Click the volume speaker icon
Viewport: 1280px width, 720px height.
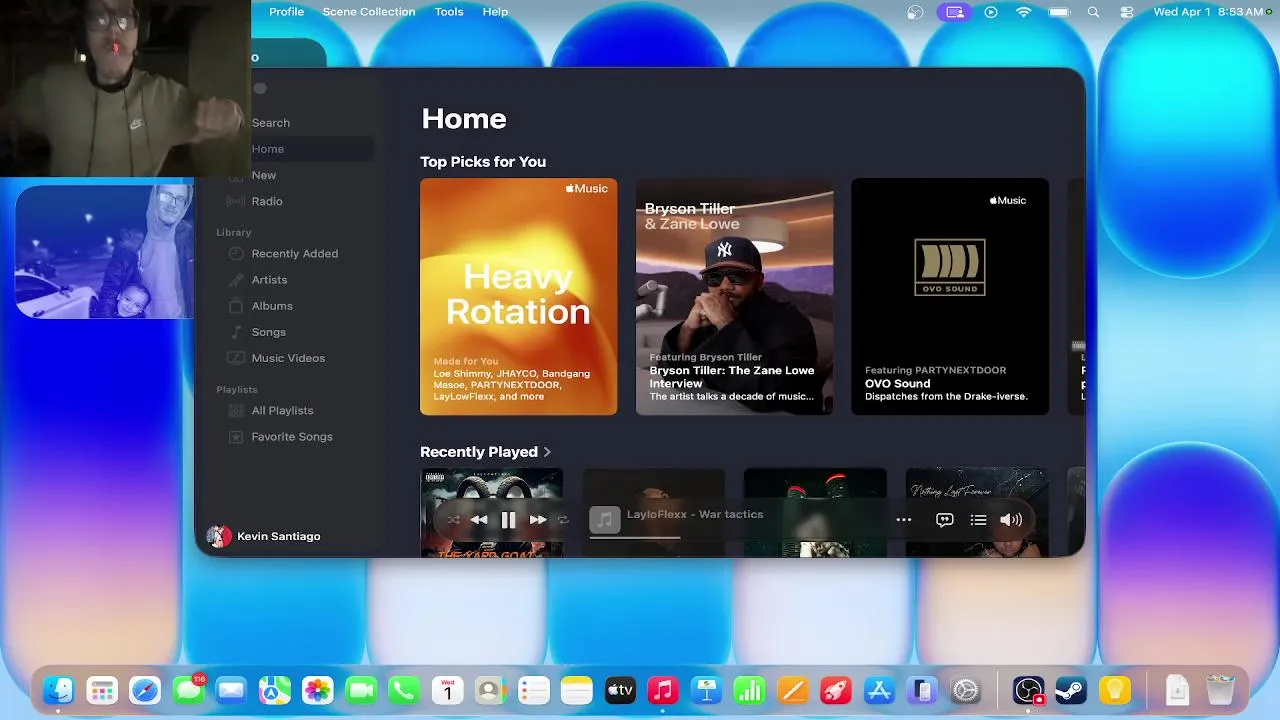[1011, 520]
